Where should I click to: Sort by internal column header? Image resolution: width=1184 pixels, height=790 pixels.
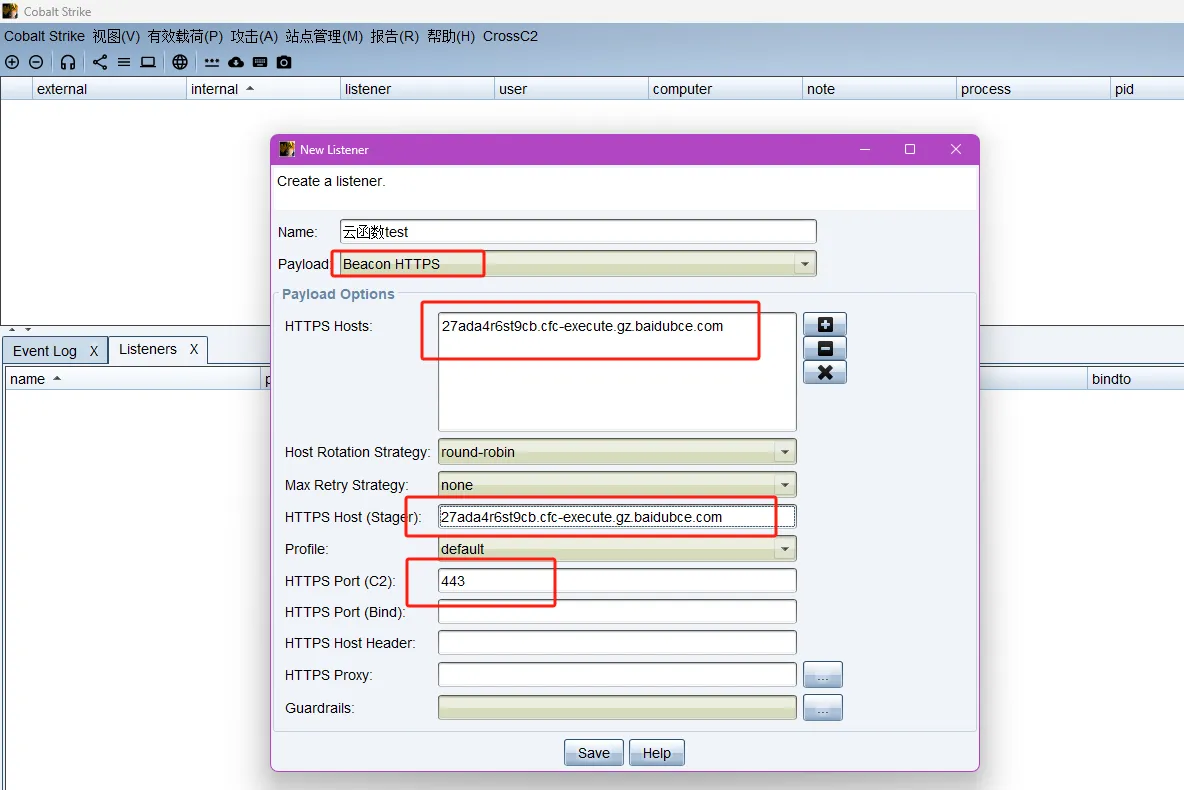pyautogui.click(x=263, y=89)
